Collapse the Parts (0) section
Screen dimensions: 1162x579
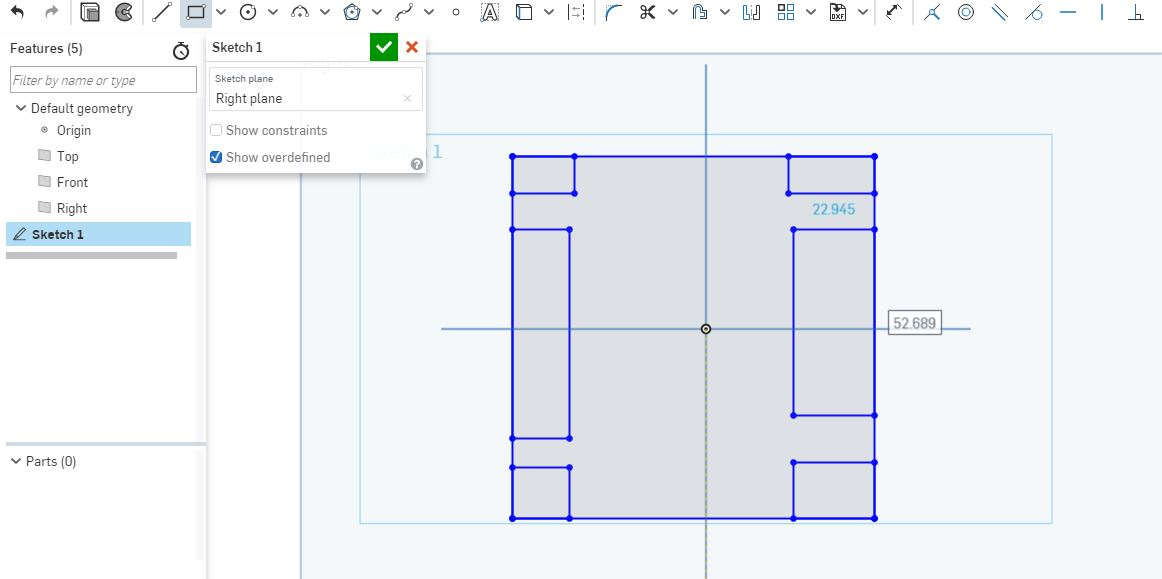(x=16, y=461)
